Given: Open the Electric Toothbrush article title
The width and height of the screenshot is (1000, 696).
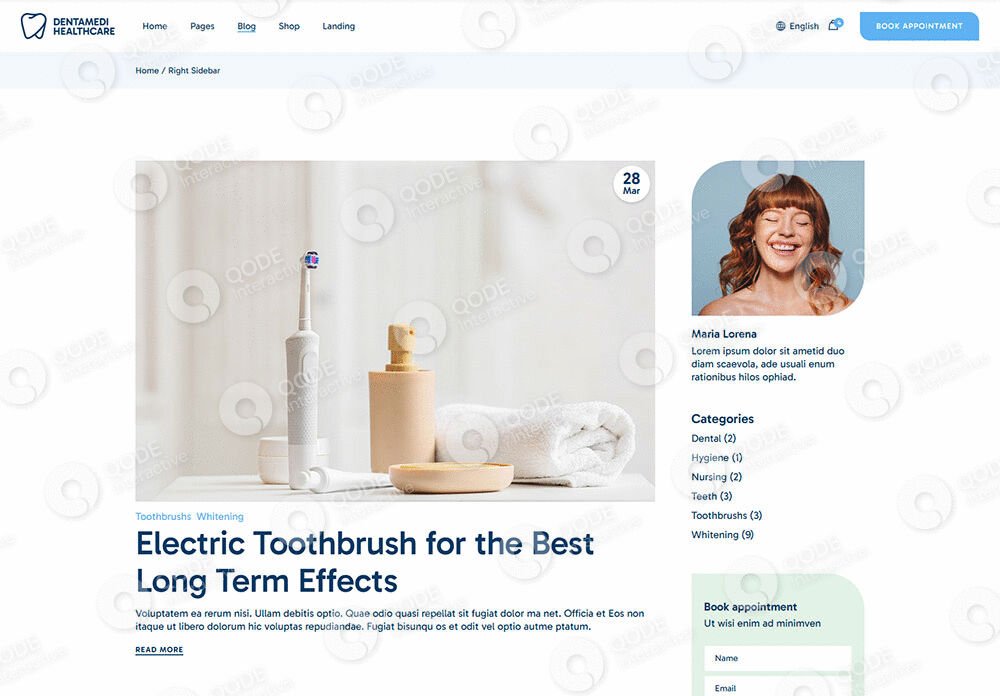Looking at the screenshot, I should 365,563.
